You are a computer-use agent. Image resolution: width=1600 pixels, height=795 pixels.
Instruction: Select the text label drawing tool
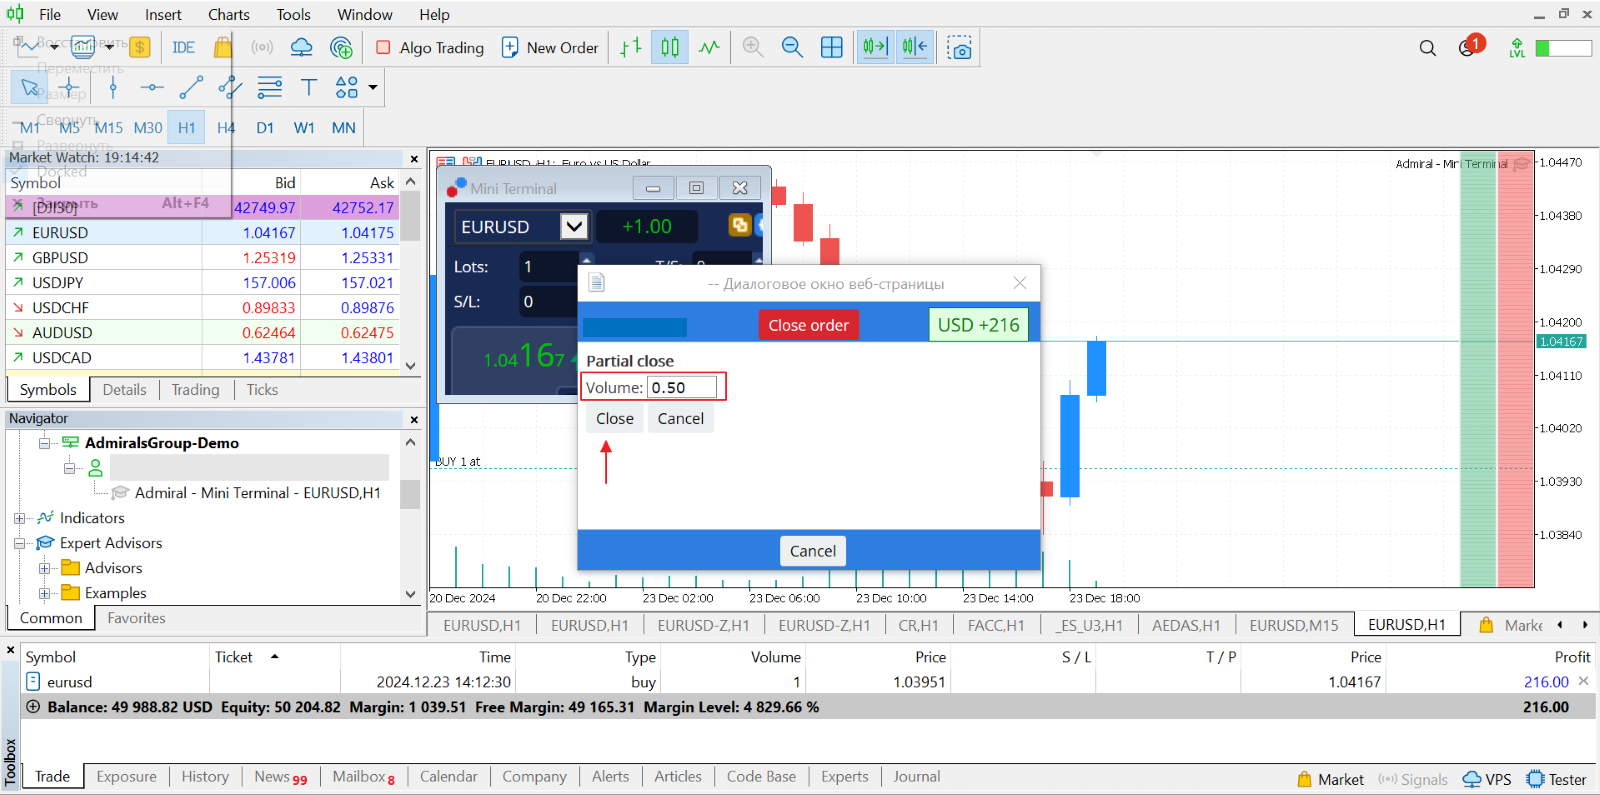click(x=309, y=88)
